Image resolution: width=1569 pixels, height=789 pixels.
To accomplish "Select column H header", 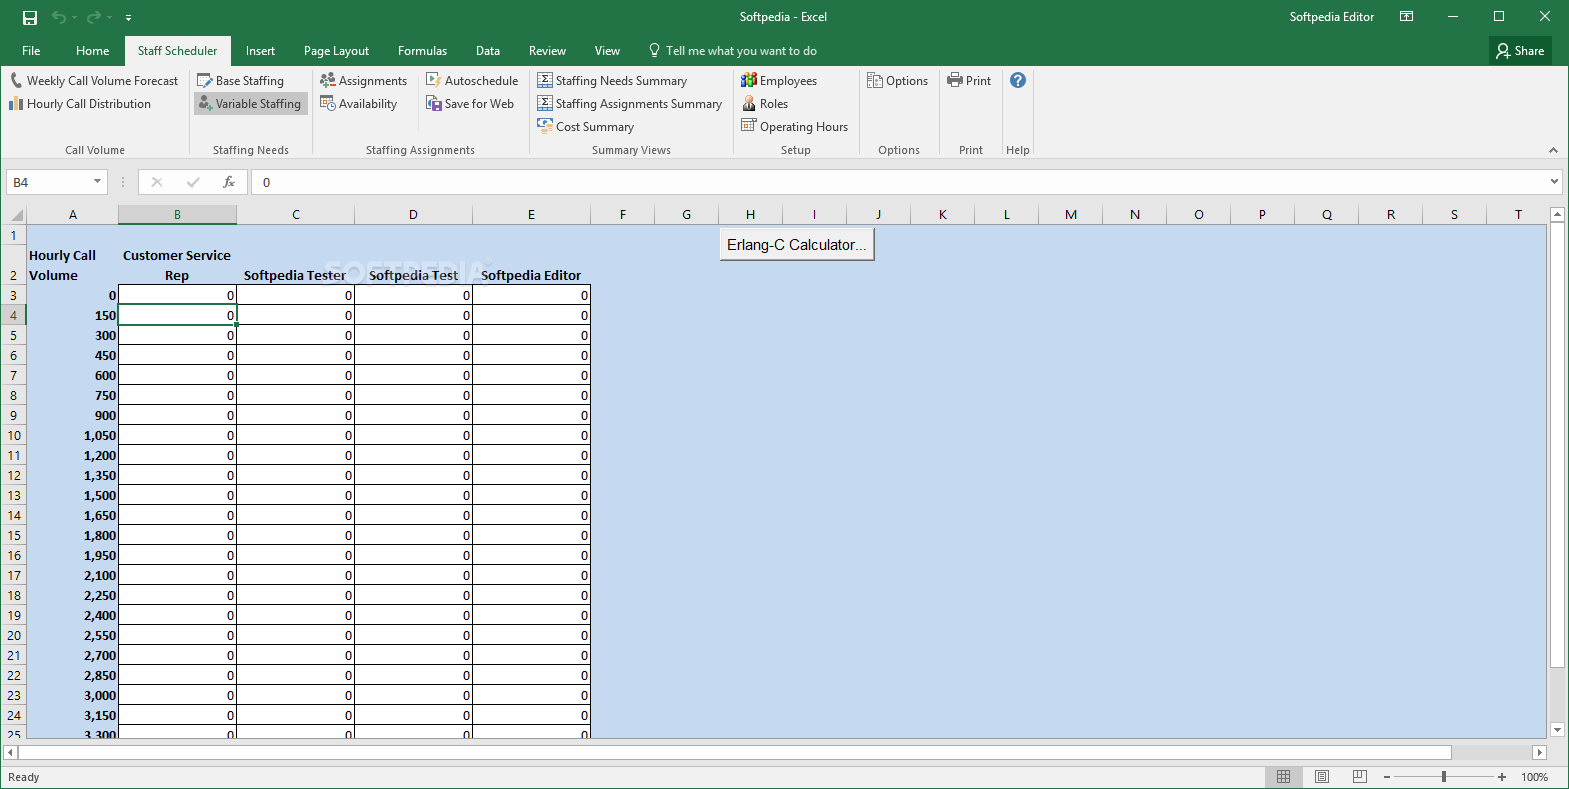I will click(x=750, y=215).
